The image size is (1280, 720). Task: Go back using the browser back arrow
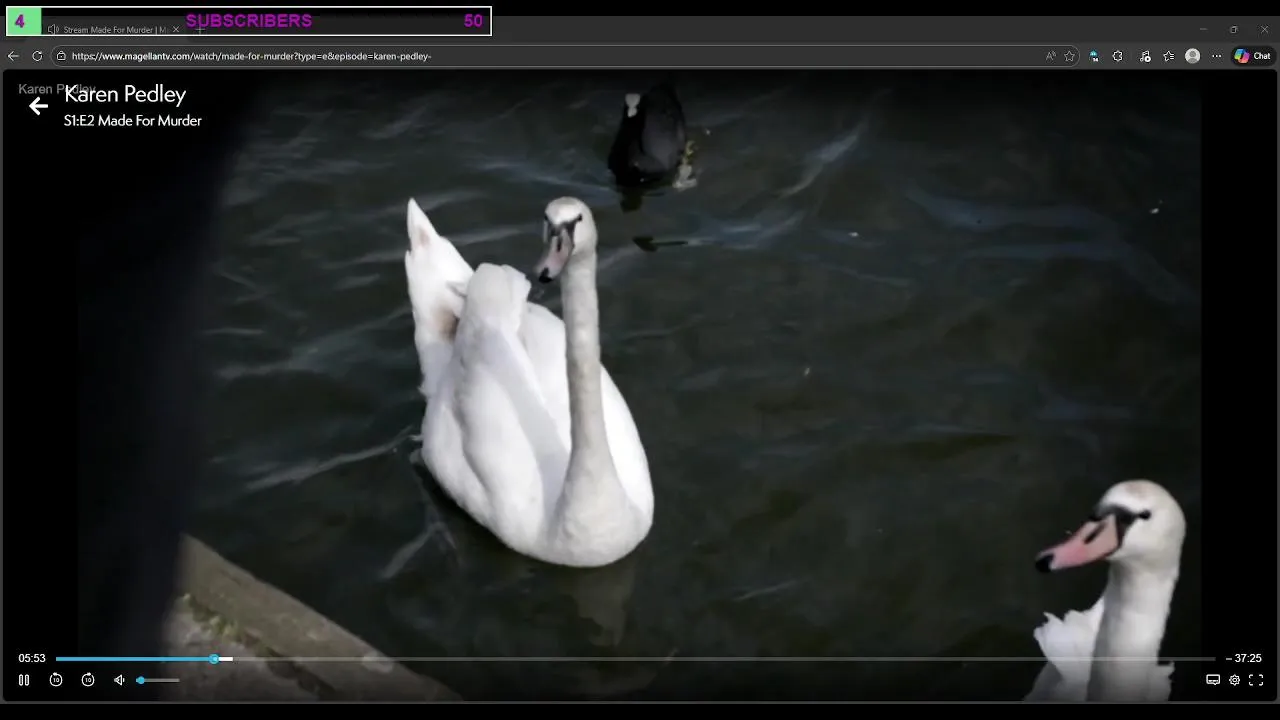(13, 56)
